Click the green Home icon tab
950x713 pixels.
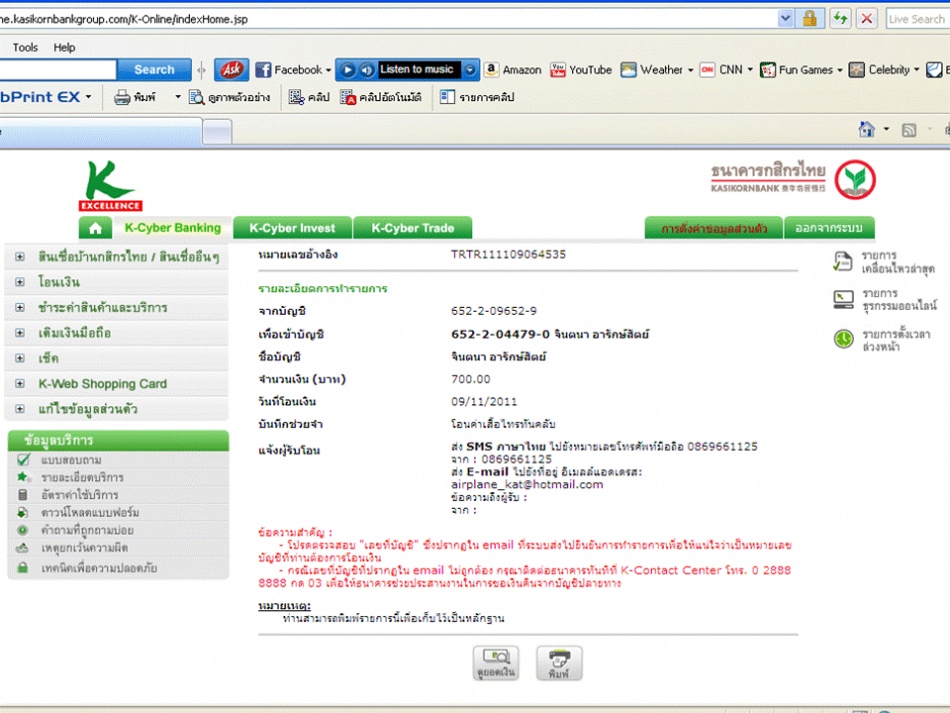click(x=95, y=228)
